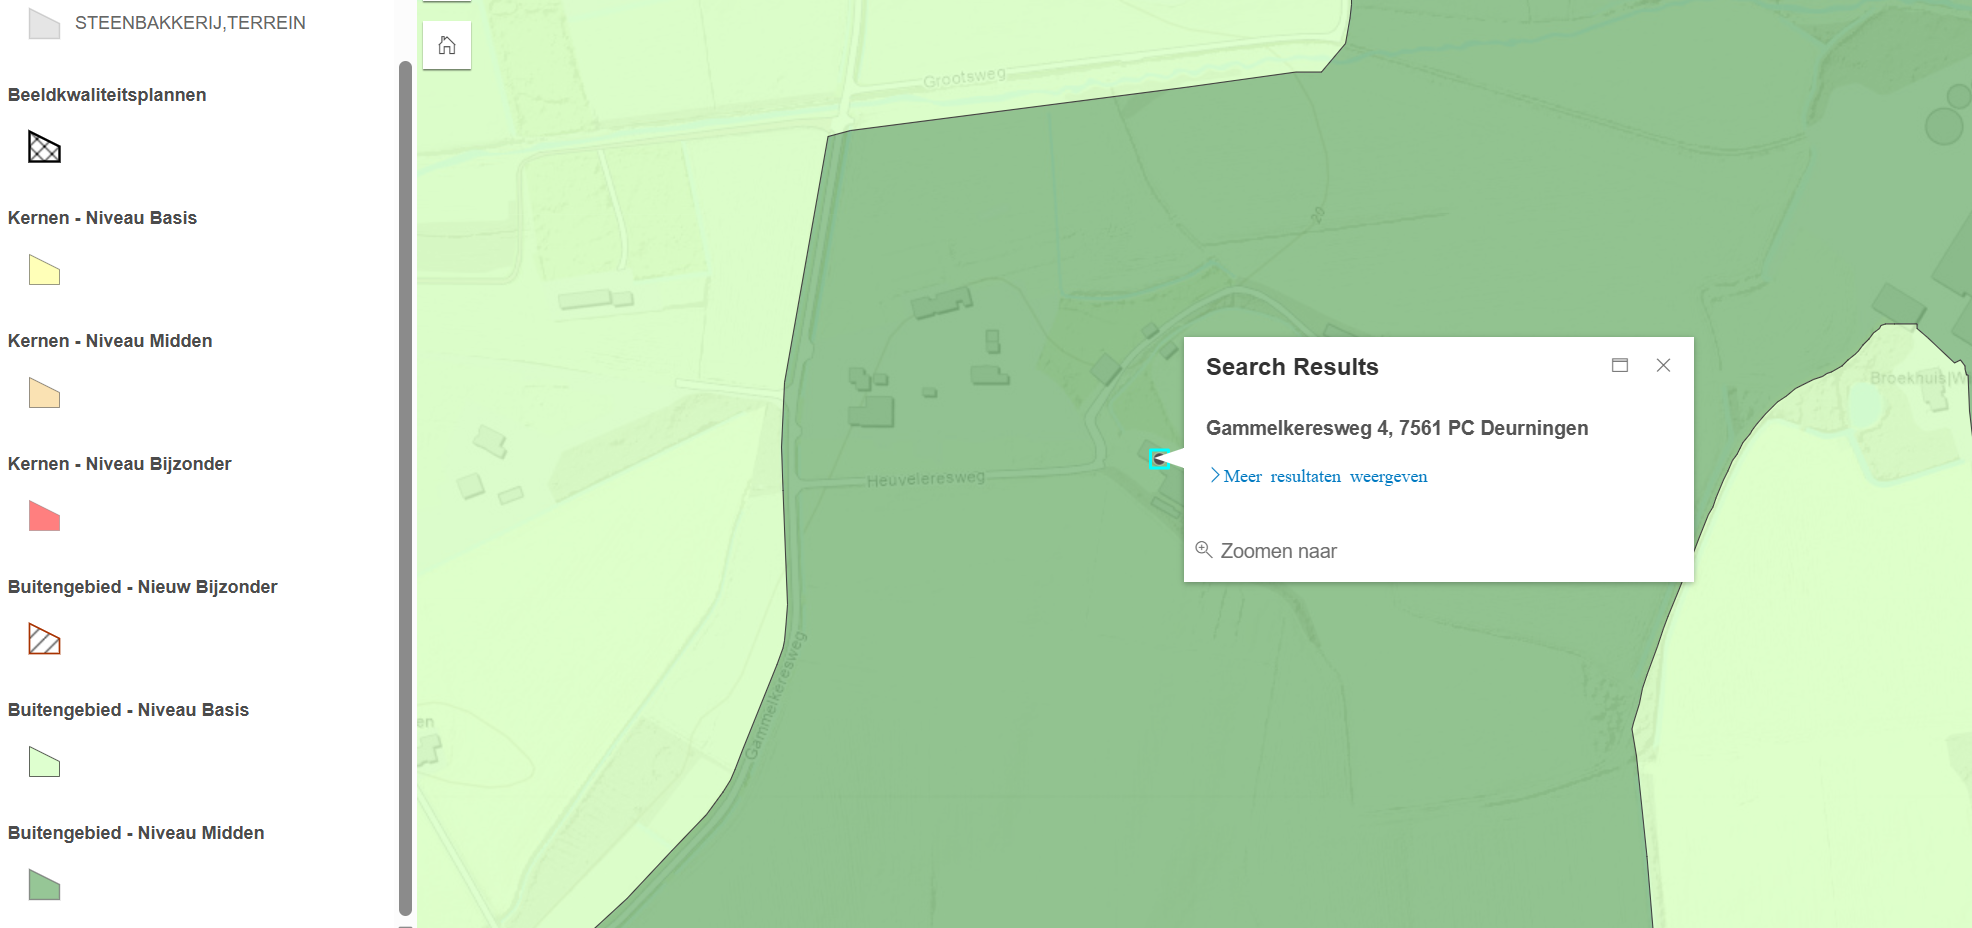Screen dimensions: 1972x928
Task: Click the STEENBAKKERIJ,TERREIN grey legend symbol
Action: (45, 23)
